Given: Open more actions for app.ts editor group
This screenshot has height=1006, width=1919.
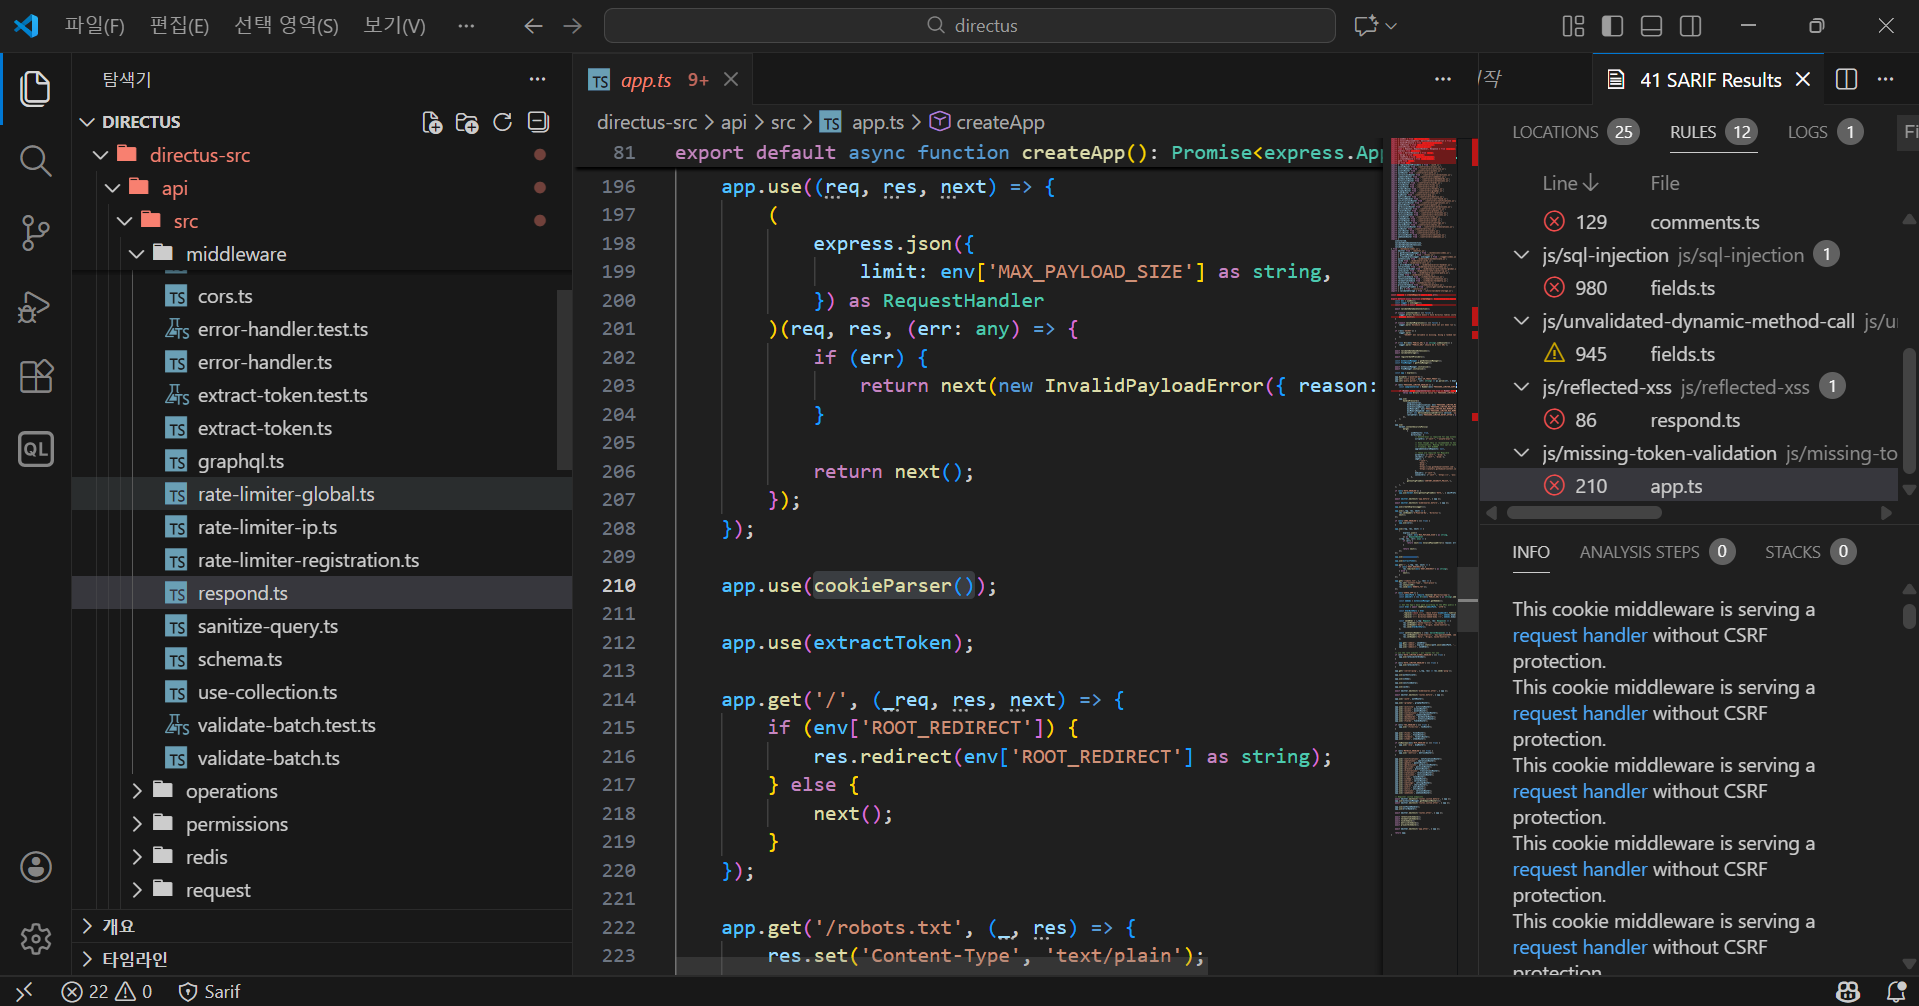Looking at the screenshot, I should [1442, 79].
